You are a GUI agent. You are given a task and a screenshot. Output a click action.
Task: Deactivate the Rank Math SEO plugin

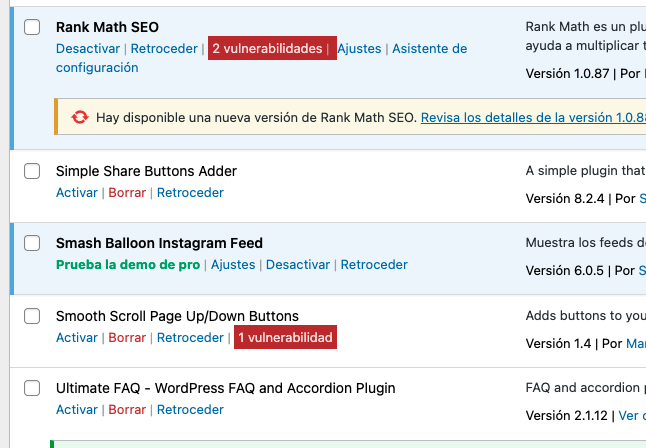coord(88,49)
